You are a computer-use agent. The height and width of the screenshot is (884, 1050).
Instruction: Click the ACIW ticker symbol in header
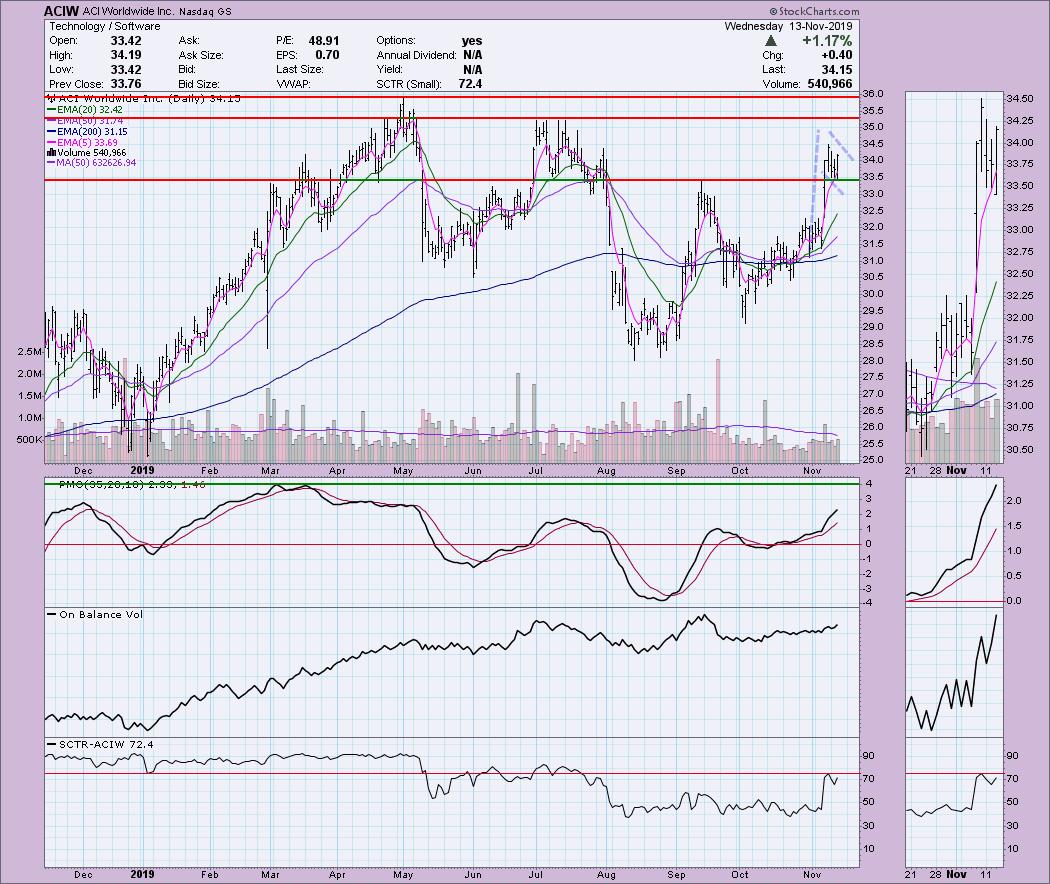tap(62, 10)
